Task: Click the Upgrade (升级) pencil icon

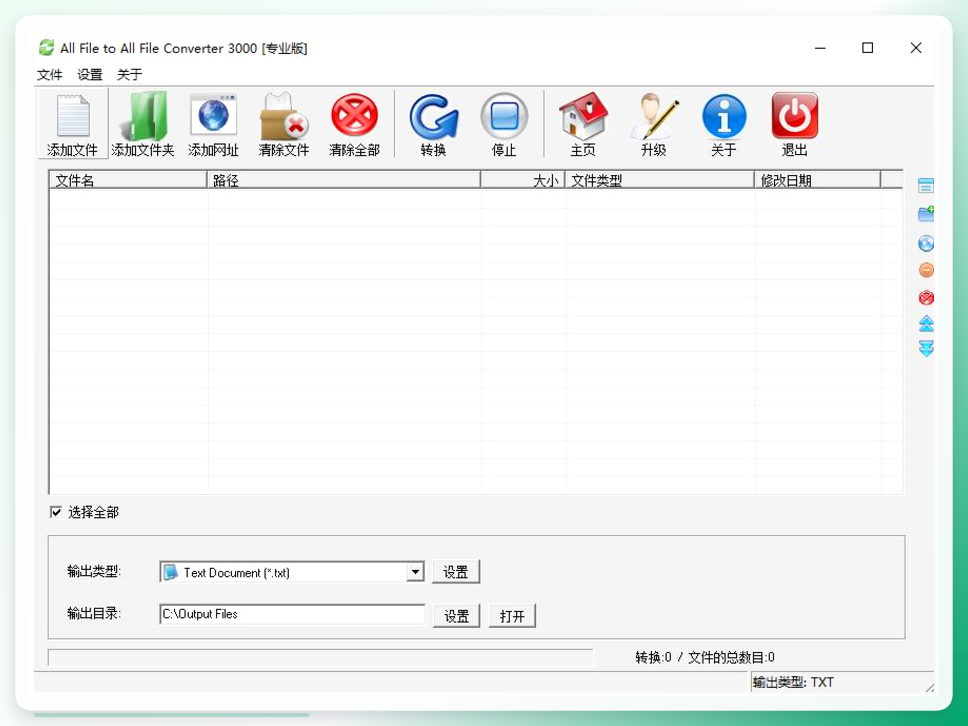Action: tap(654, 116)
